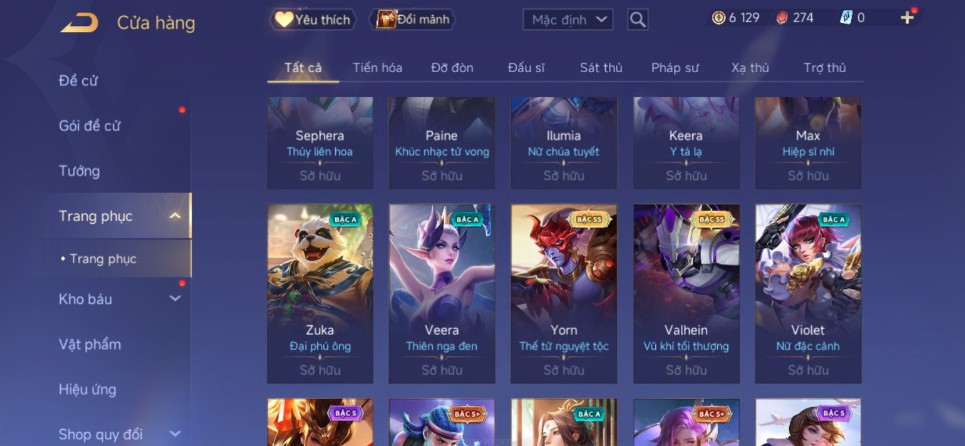Collapse the Trang phục sidebar section
Screen dimensions: 965x446
coord(175,216)
